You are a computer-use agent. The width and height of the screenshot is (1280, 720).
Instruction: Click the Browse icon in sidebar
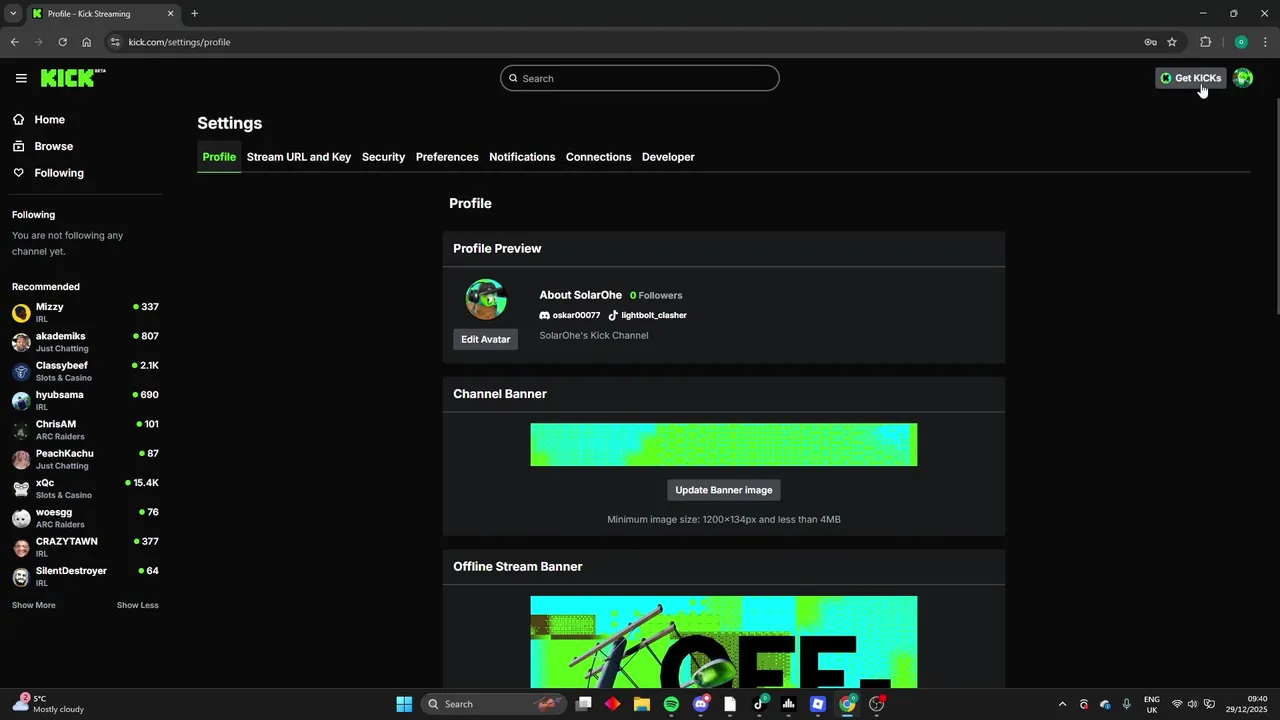click(x=19, y=146)
